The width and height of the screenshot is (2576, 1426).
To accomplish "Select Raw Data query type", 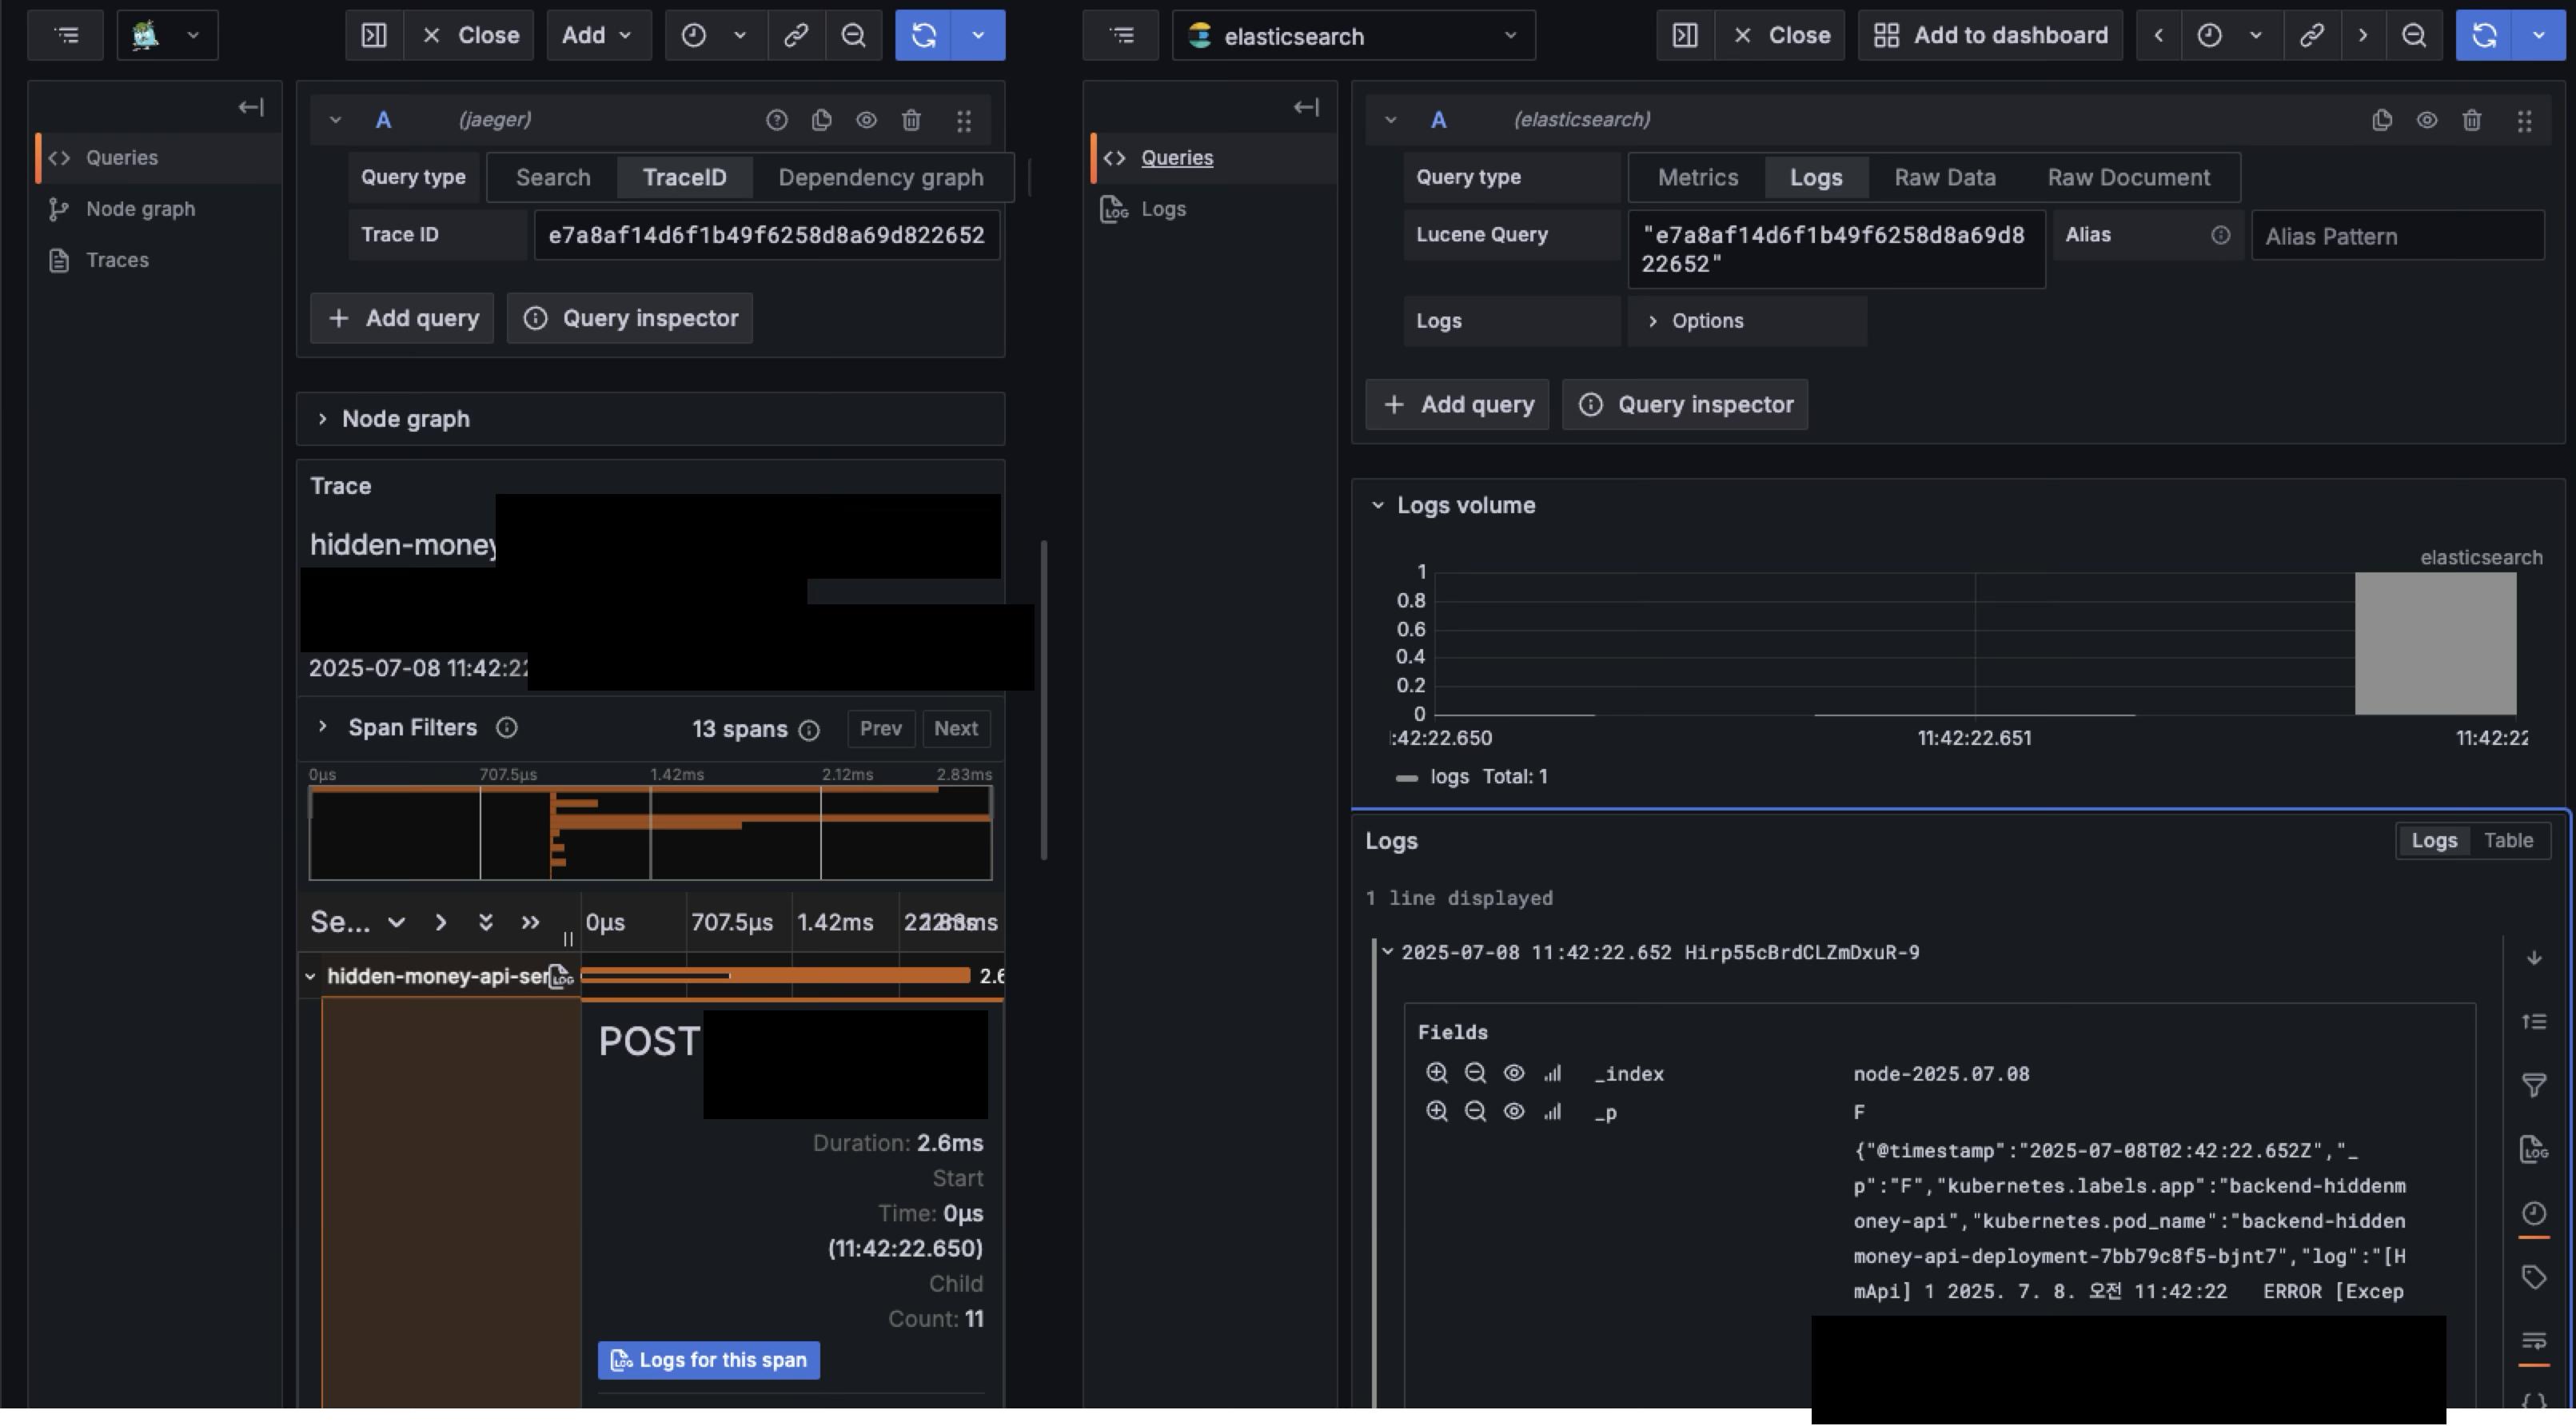I will click(1944, 177).
